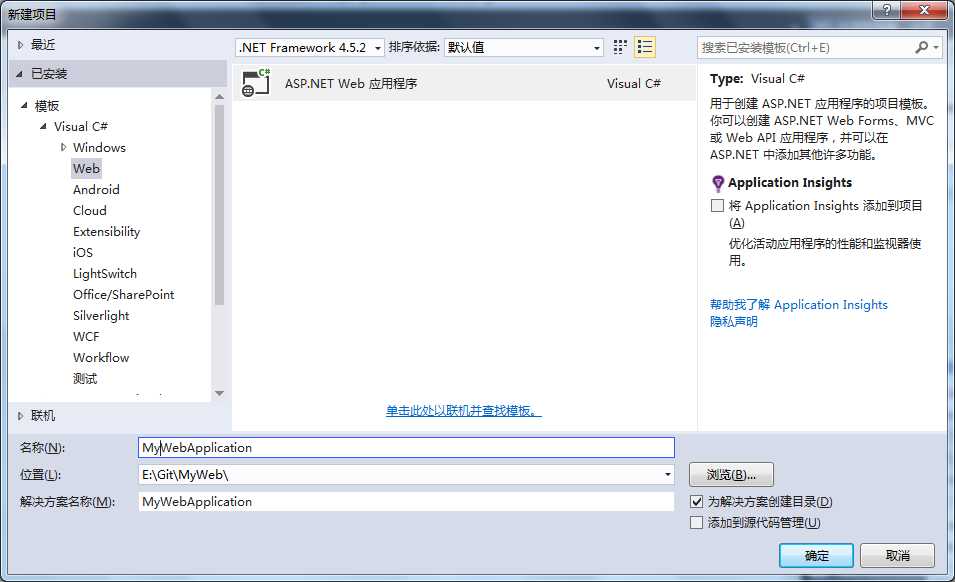955x582 pixels.
Task: Select the iOS template category
Action: (x=83, y=253)
